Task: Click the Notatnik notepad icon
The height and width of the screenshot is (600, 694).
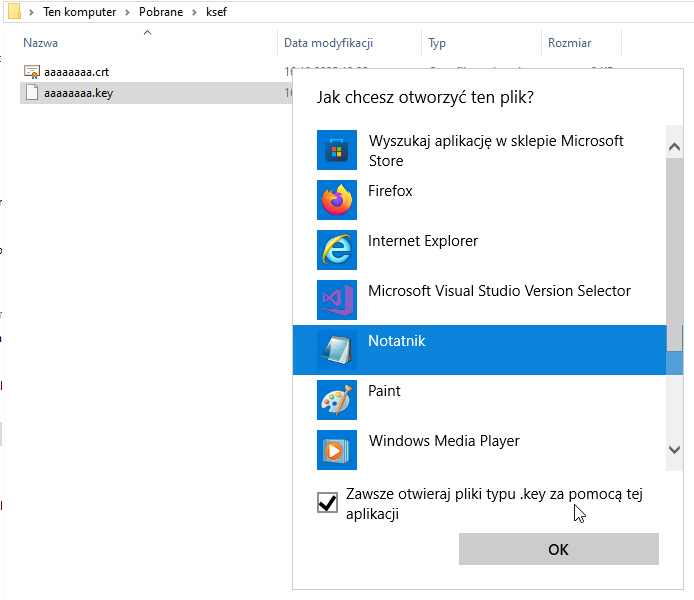Action: click(337, 350)
